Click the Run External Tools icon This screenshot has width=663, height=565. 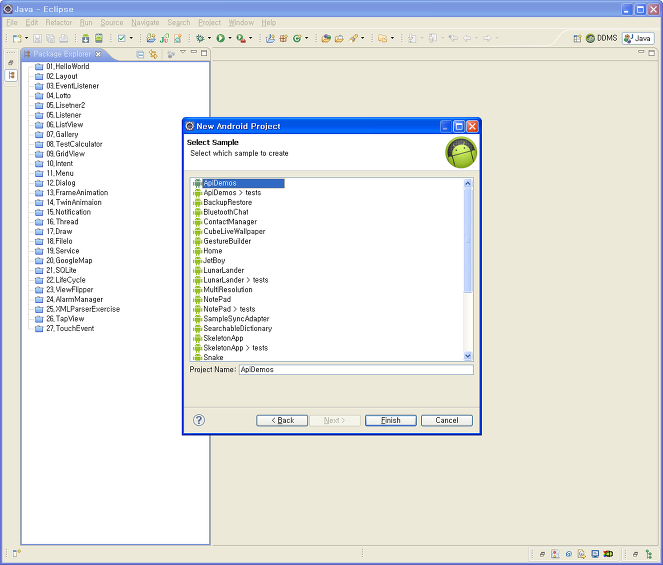pyautogui.click(x=241, y=38)
